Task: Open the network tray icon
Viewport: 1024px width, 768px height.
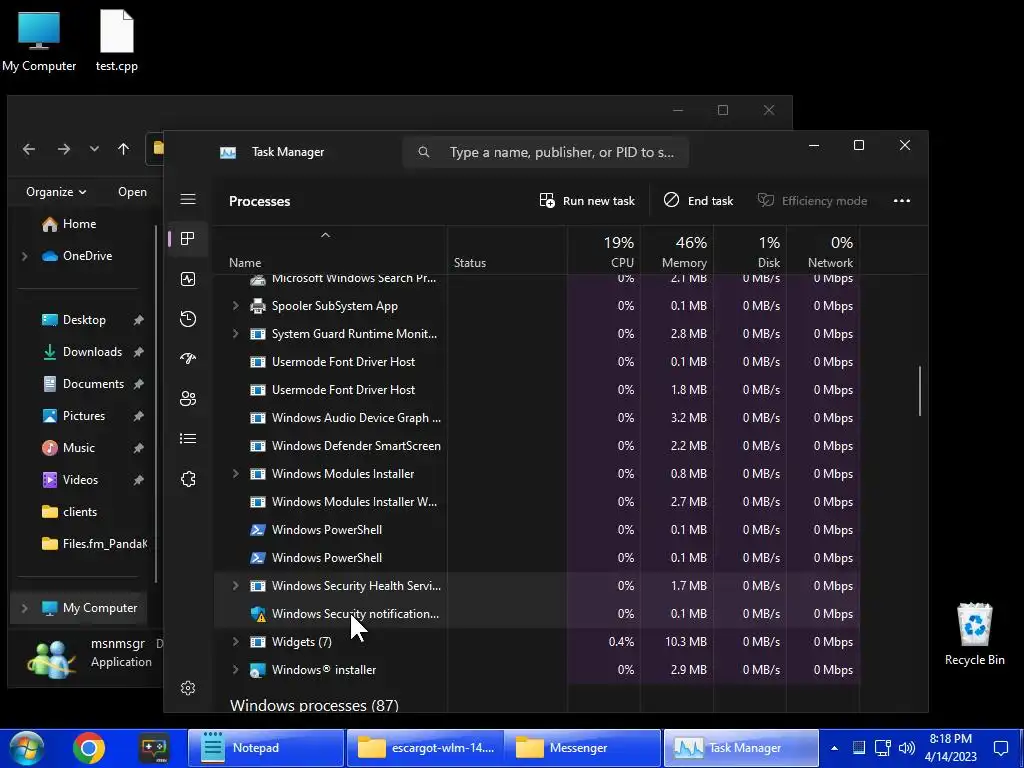Action: (883, 748)
